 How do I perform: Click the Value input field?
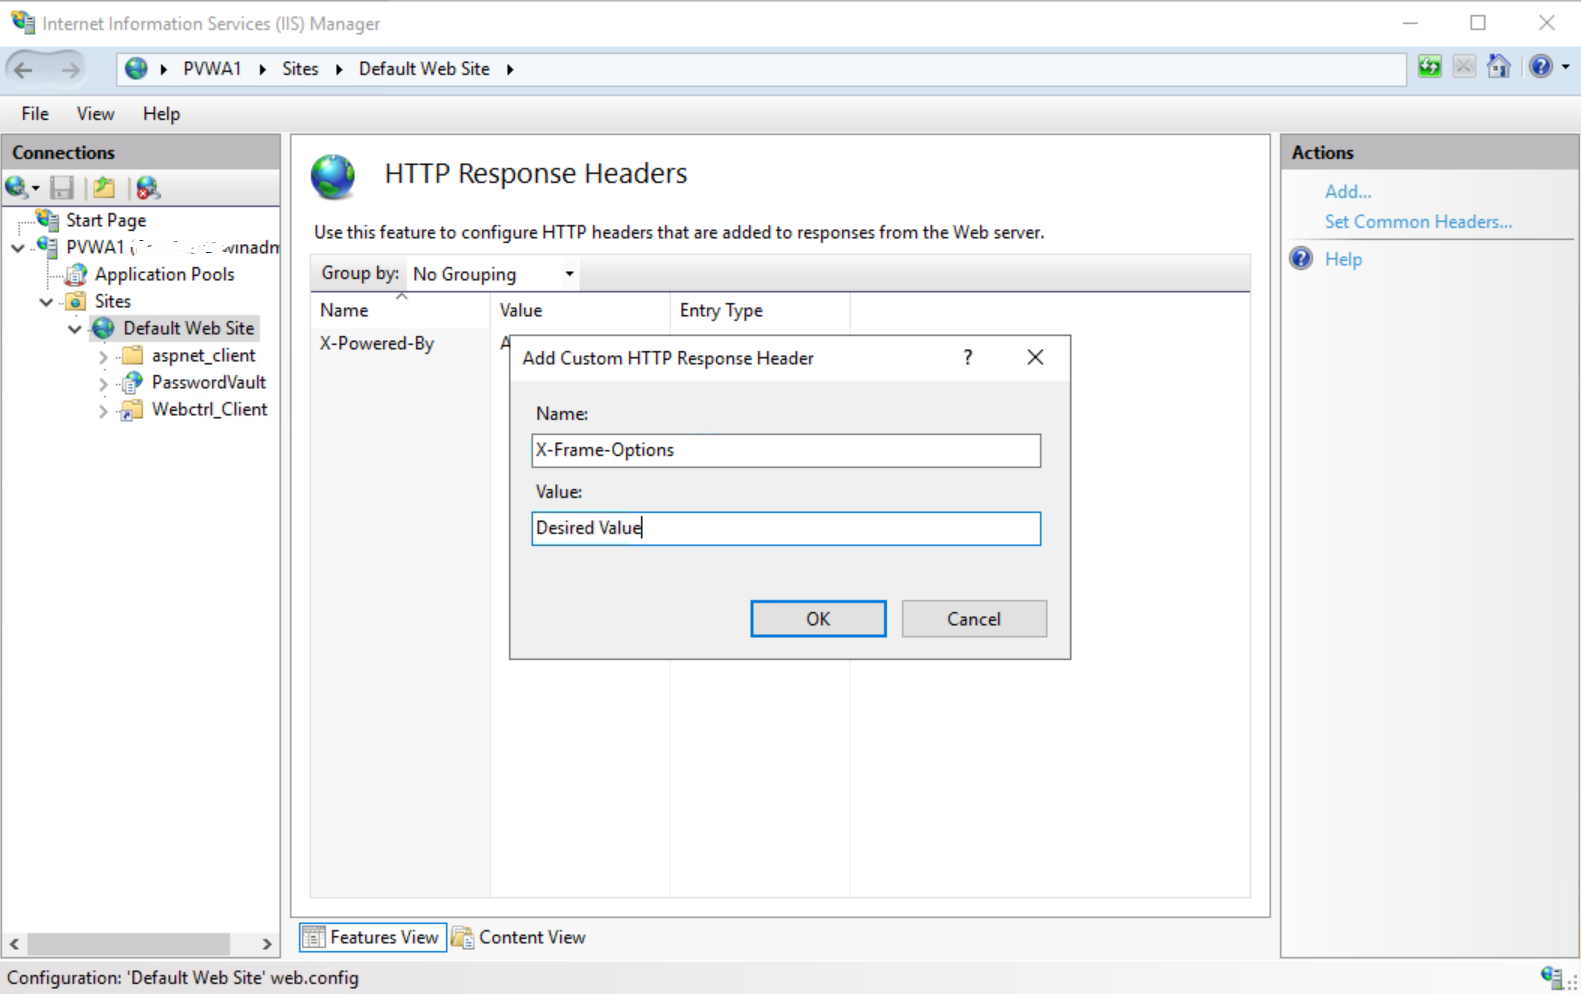coord(785,528)
